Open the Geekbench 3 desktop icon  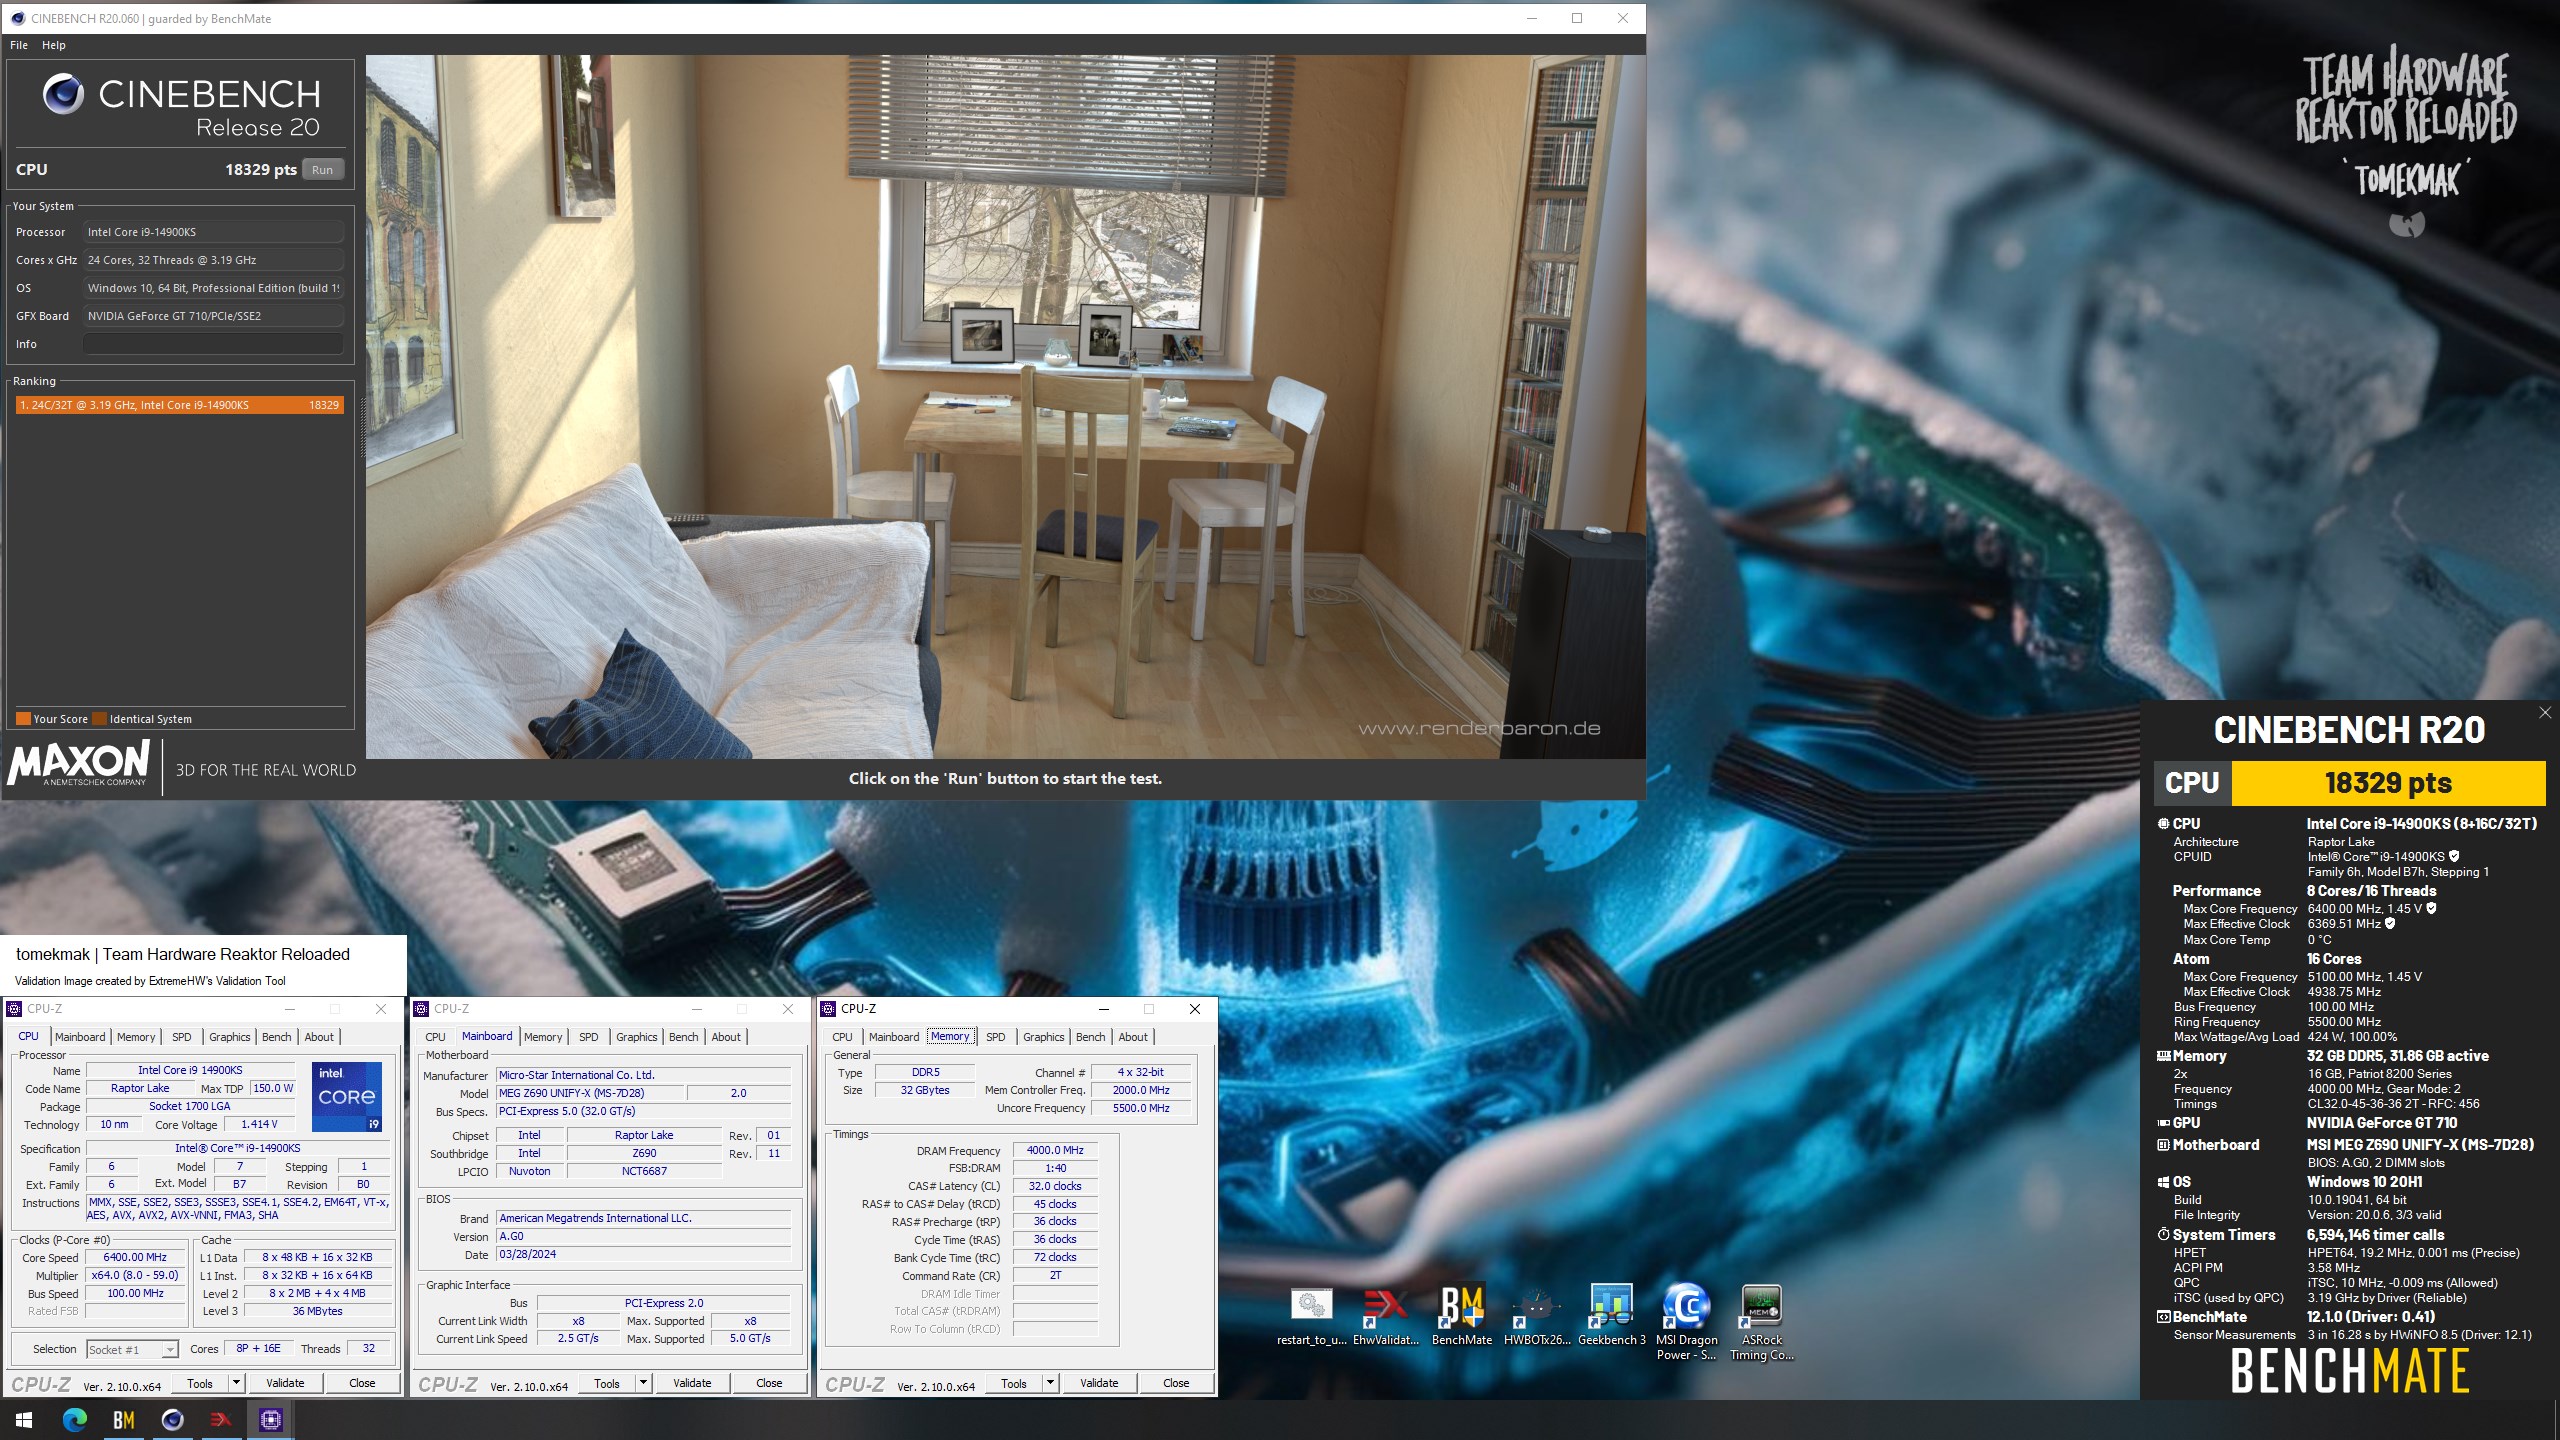1611,1316
